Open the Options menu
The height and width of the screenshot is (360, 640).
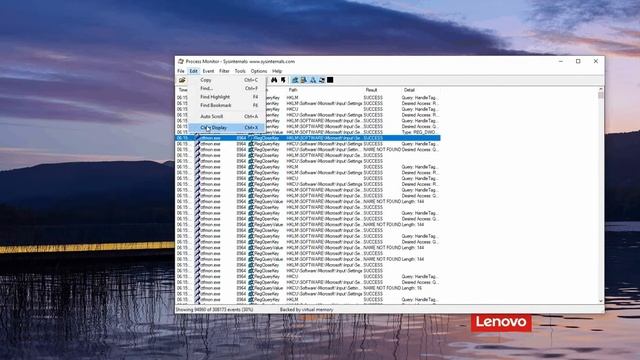tap(259, 71)
